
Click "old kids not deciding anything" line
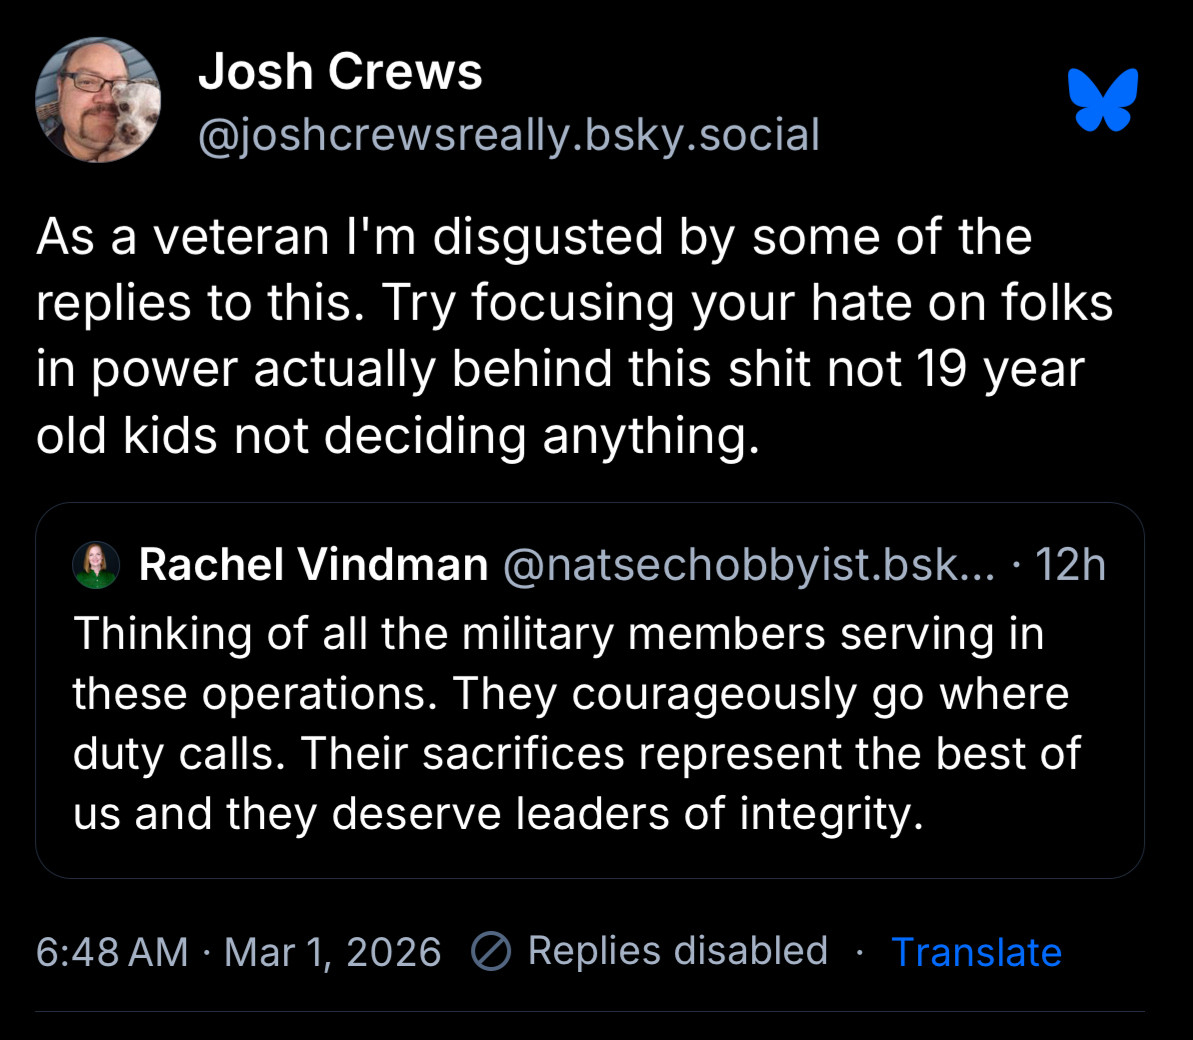(397, 435)
